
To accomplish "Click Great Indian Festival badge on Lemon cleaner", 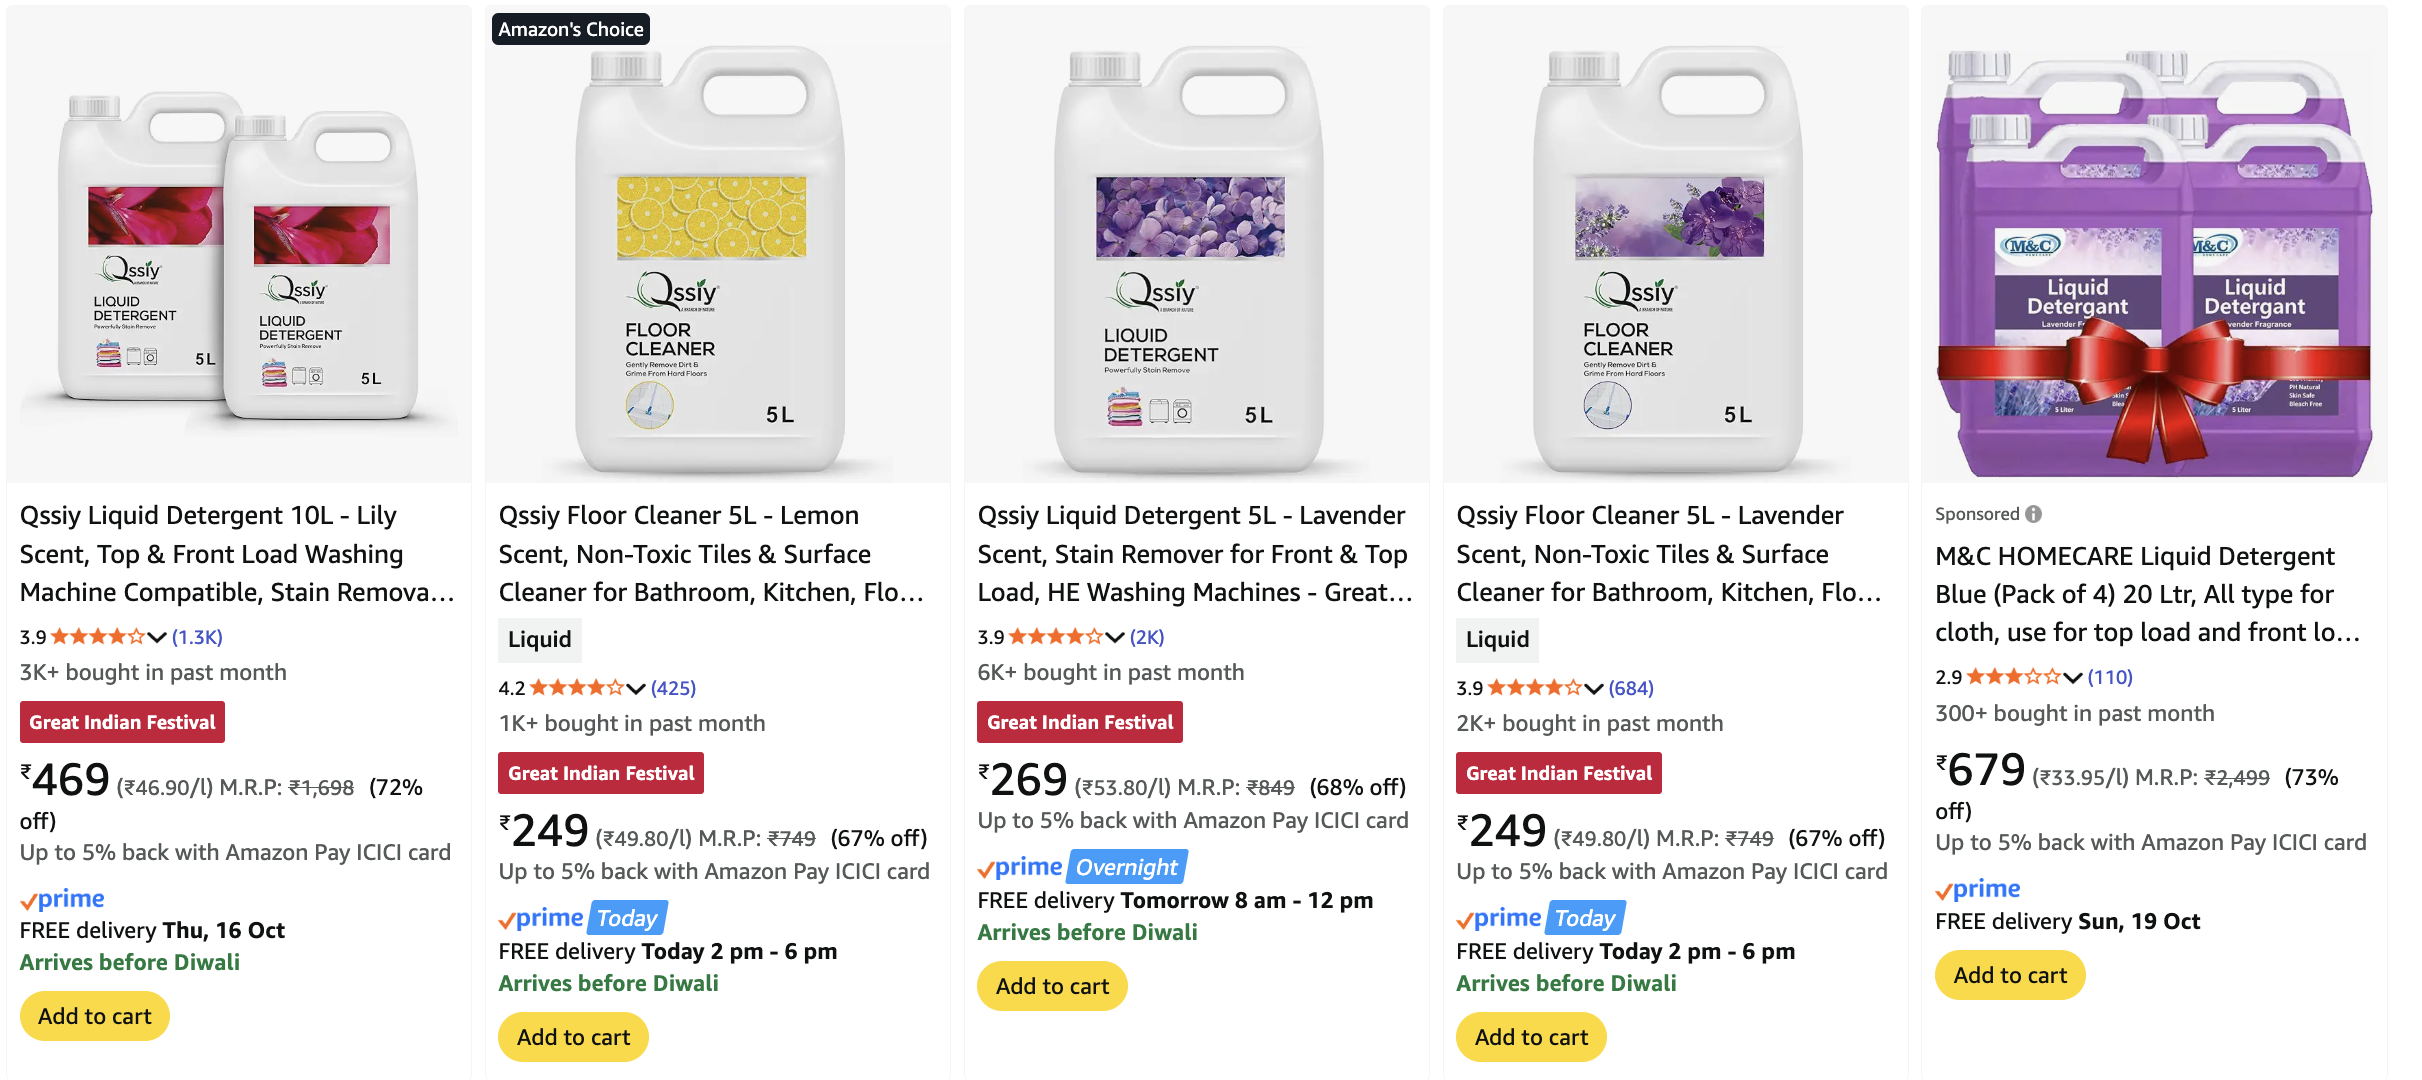I will (x=601, y=773).
